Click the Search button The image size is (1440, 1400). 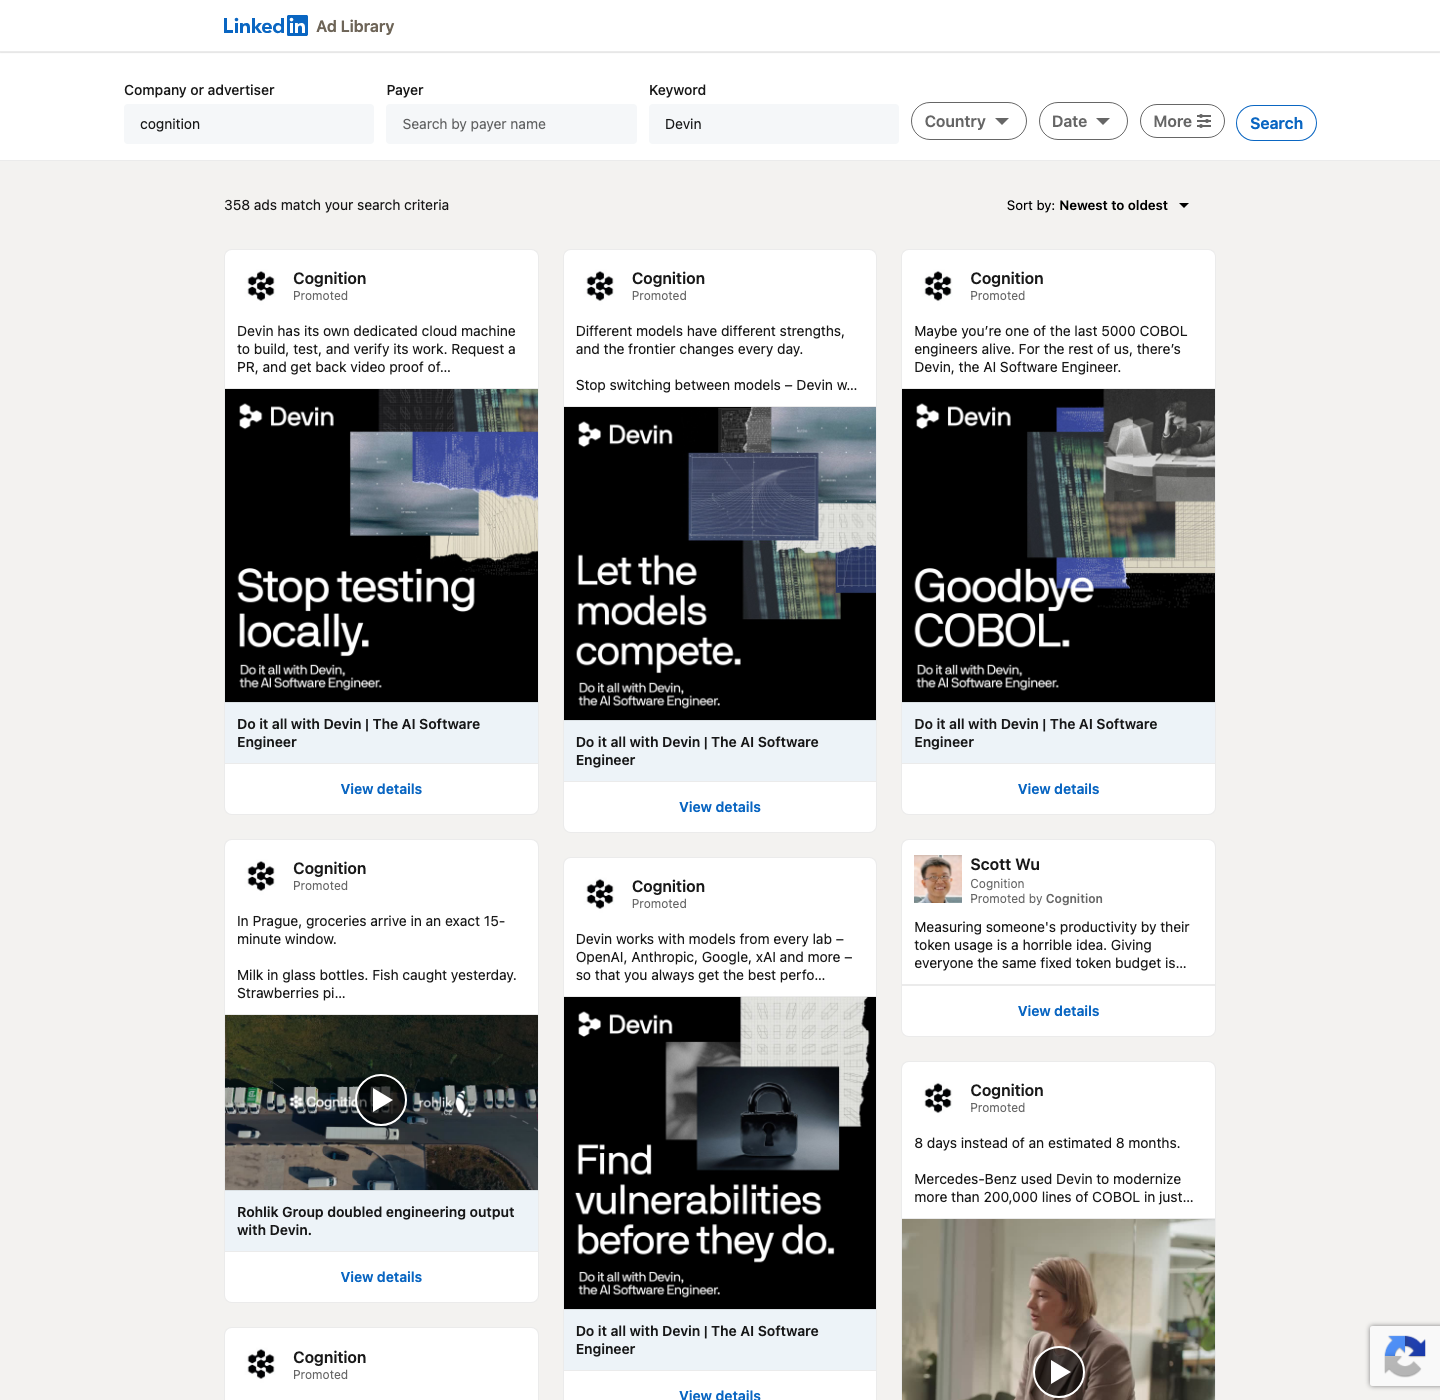tap(1276, 123)
